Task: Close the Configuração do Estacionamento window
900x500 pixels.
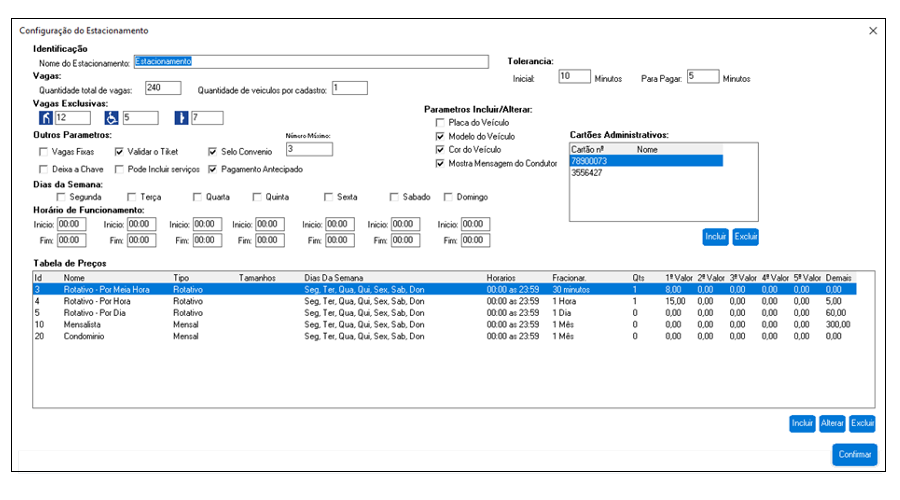Action: tap(873, 31)
